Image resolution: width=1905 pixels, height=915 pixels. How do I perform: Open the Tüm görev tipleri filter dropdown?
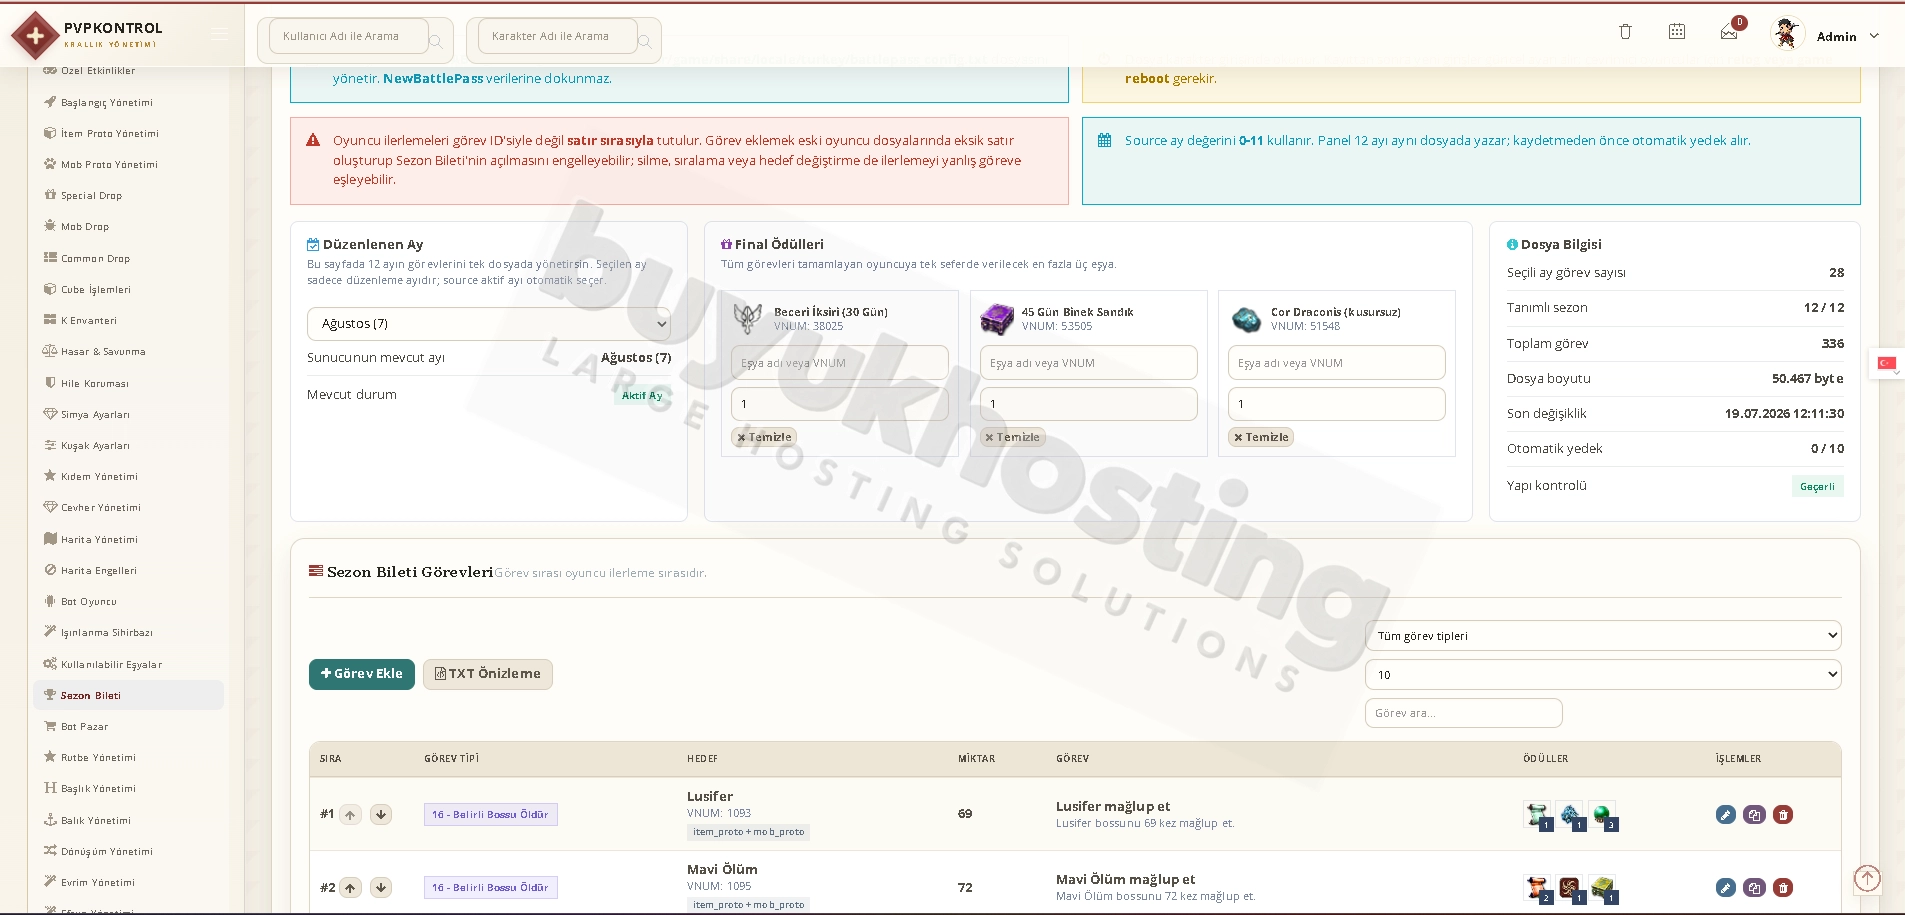[x=1603, y=636]
